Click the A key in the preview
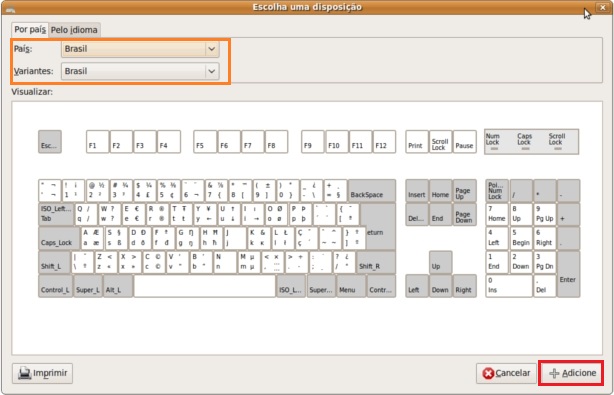The height and width of the screenshot is (395, 614). coord(92,238)
